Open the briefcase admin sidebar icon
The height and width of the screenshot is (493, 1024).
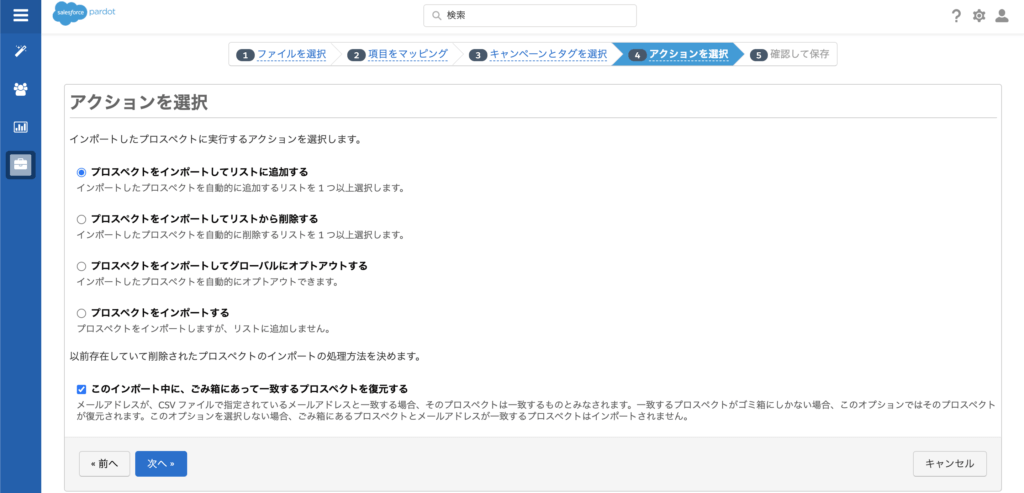point(20,165)
